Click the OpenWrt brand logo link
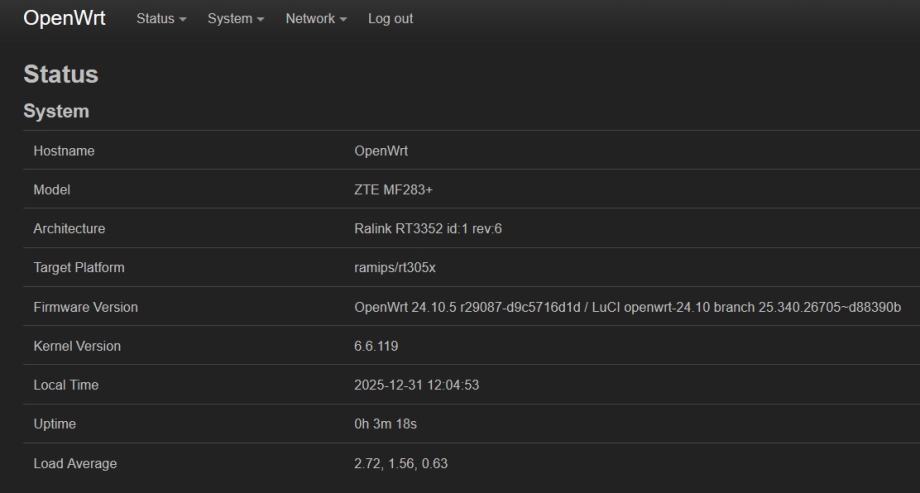This screenshot has height=493, width=920. tap(64, 18)
